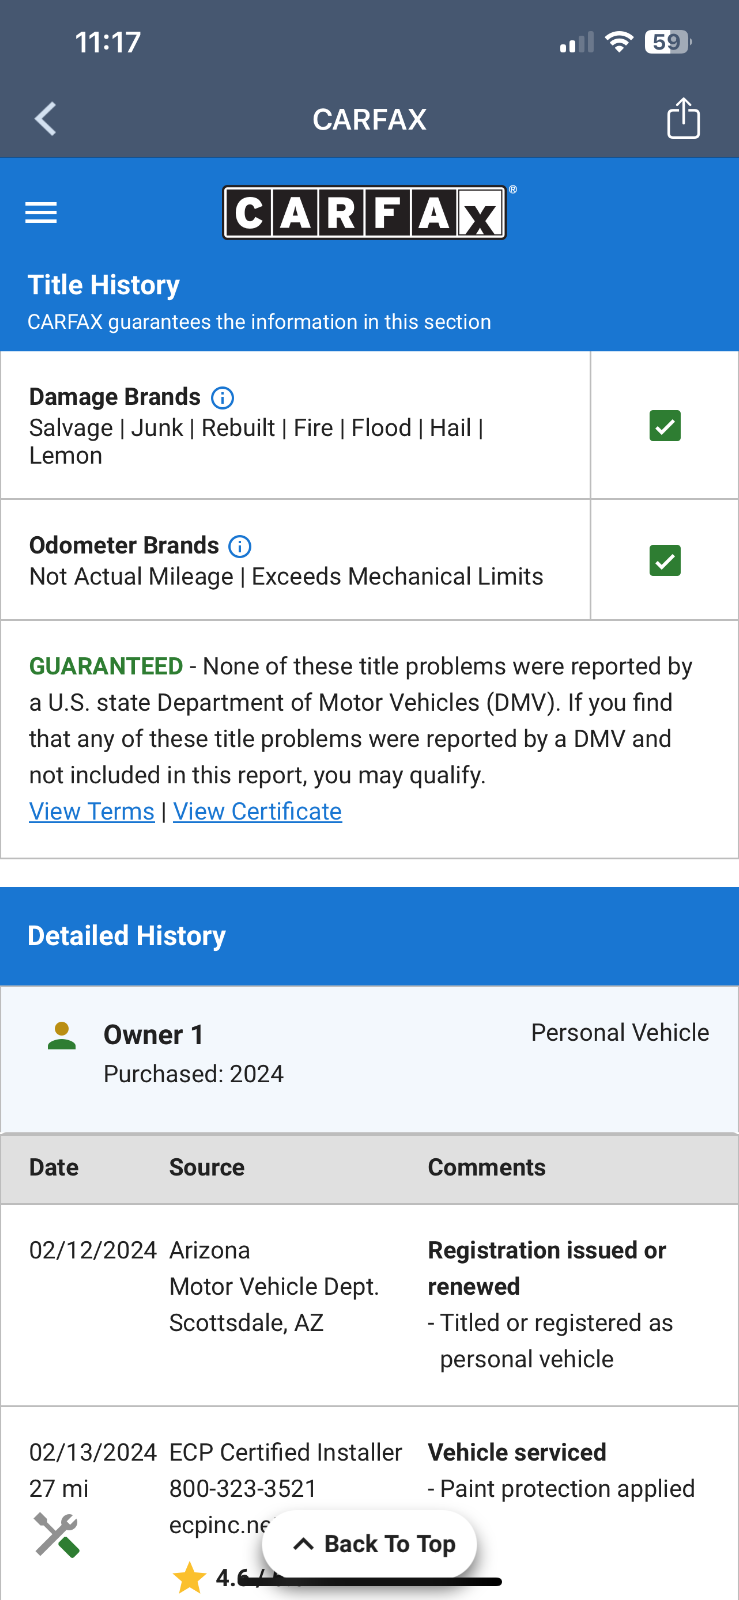
Task: Click the Odometer Brands green checkbox
Action: click(665, 560)
